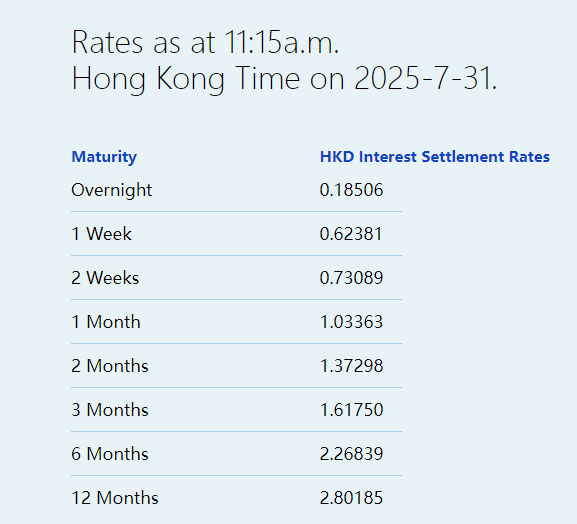Click the 1 Week rate 0.62381
This screenshot has width=577, height=524.
click(351, 234)
